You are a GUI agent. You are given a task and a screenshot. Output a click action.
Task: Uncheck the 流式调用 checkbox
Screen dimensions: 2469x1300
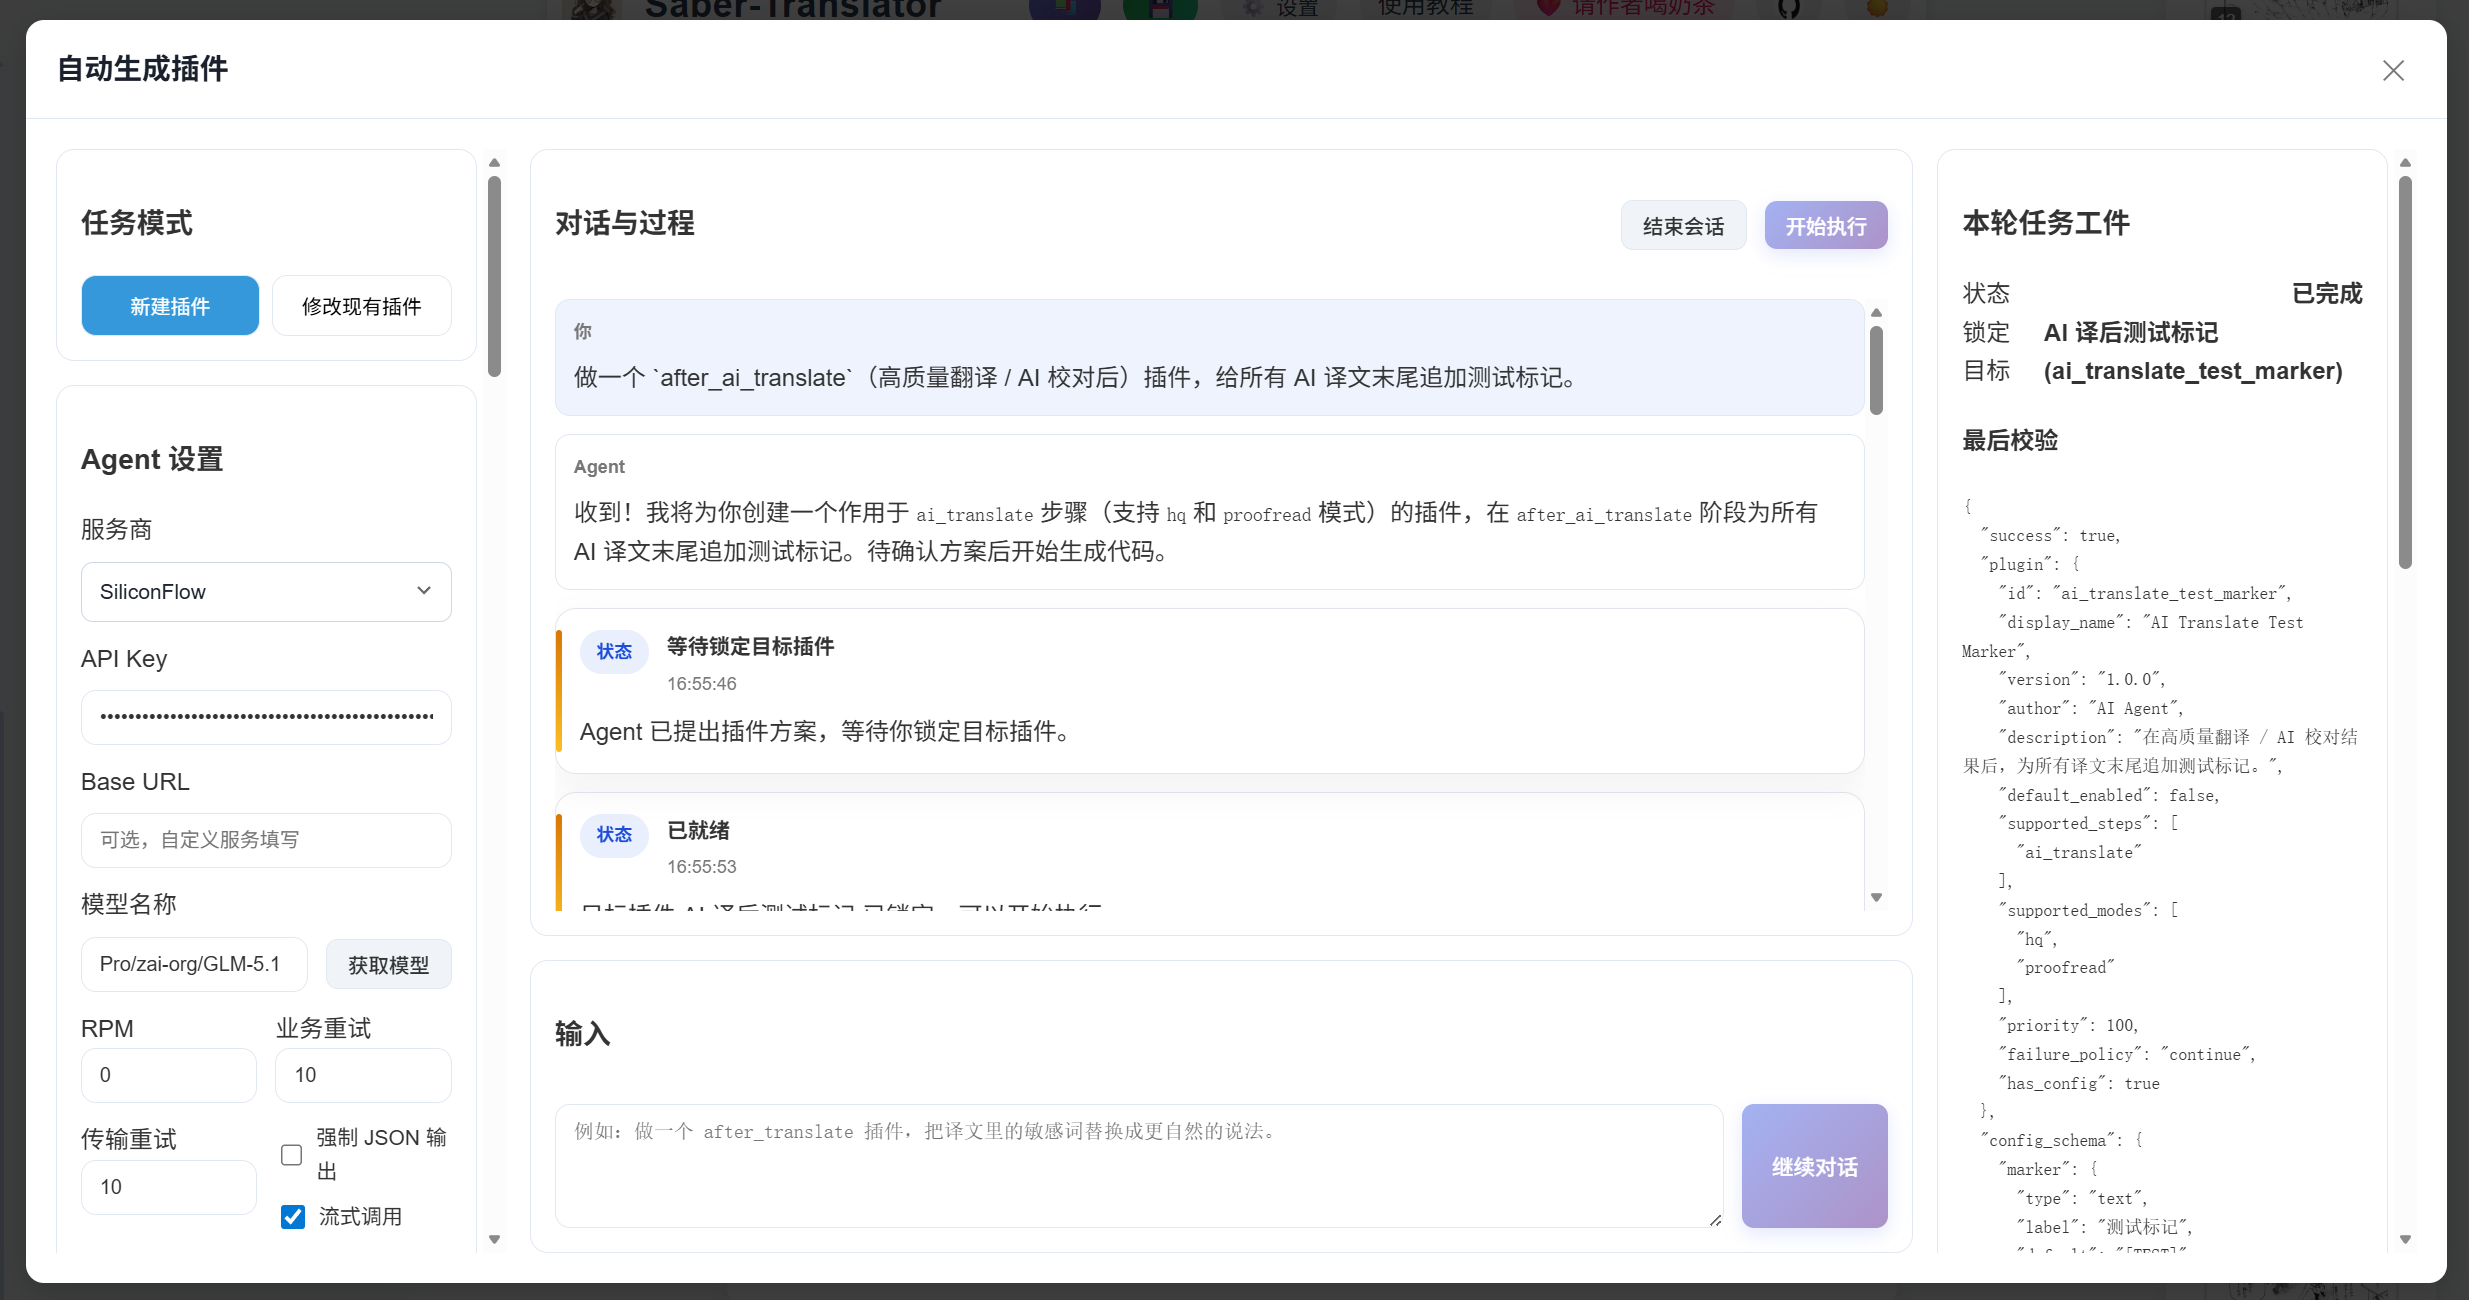click(293, 1217)
